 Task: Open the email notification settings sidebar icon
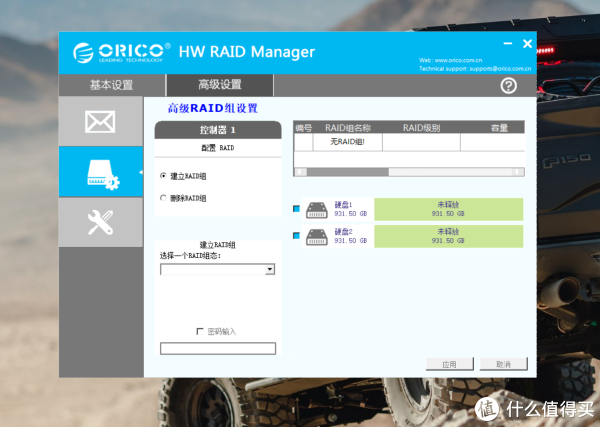[x=101, y=121]
